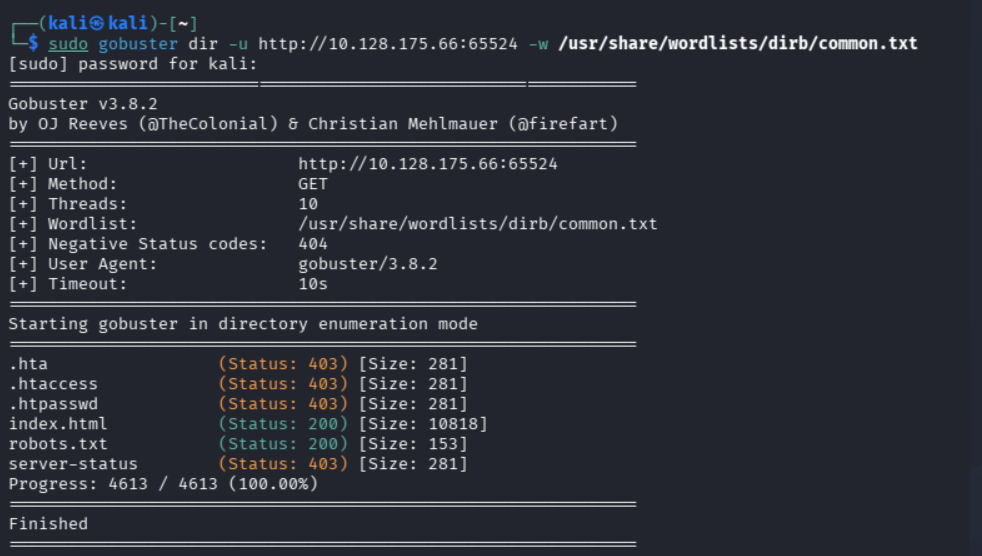Image resolution: width=982 pixels, height=556 pixels.
Task: Click the Threads value '10'
Action: pos(308,204)
